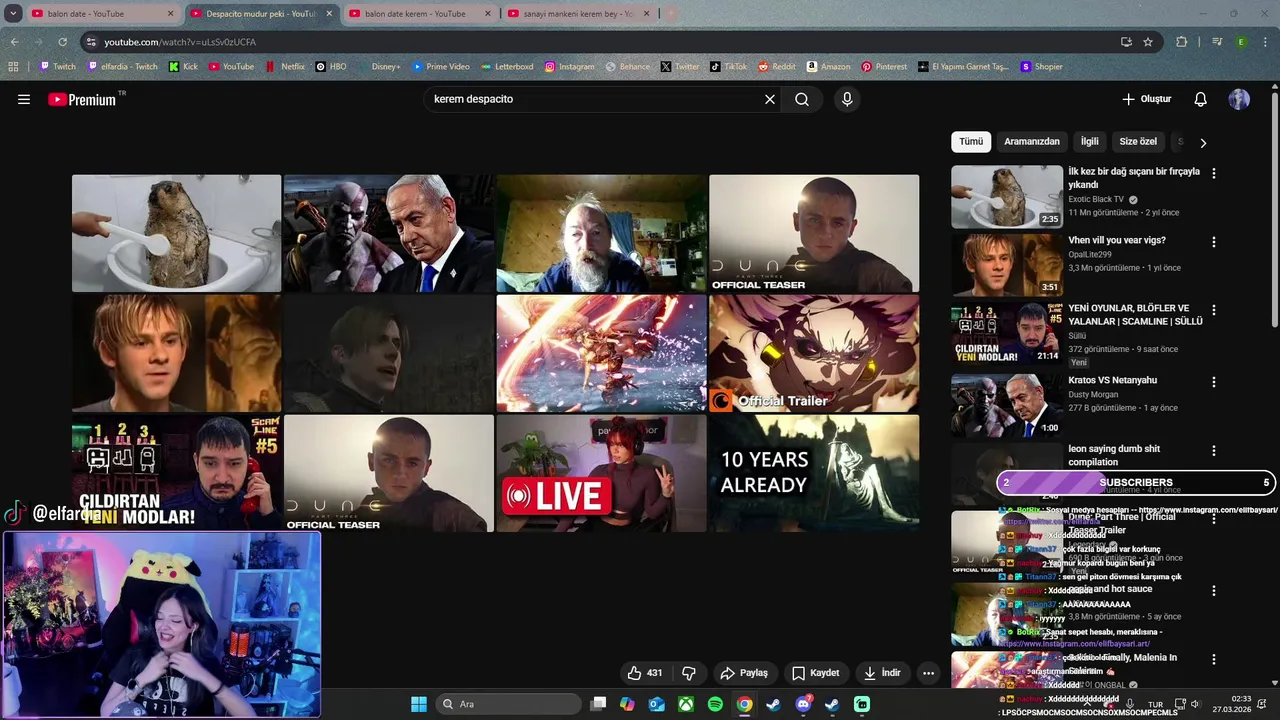Reload the page in Chrome
Image resolution: width=1280 pixels, height=720 pixels.
pyautogui.click(x=62, y=42)
